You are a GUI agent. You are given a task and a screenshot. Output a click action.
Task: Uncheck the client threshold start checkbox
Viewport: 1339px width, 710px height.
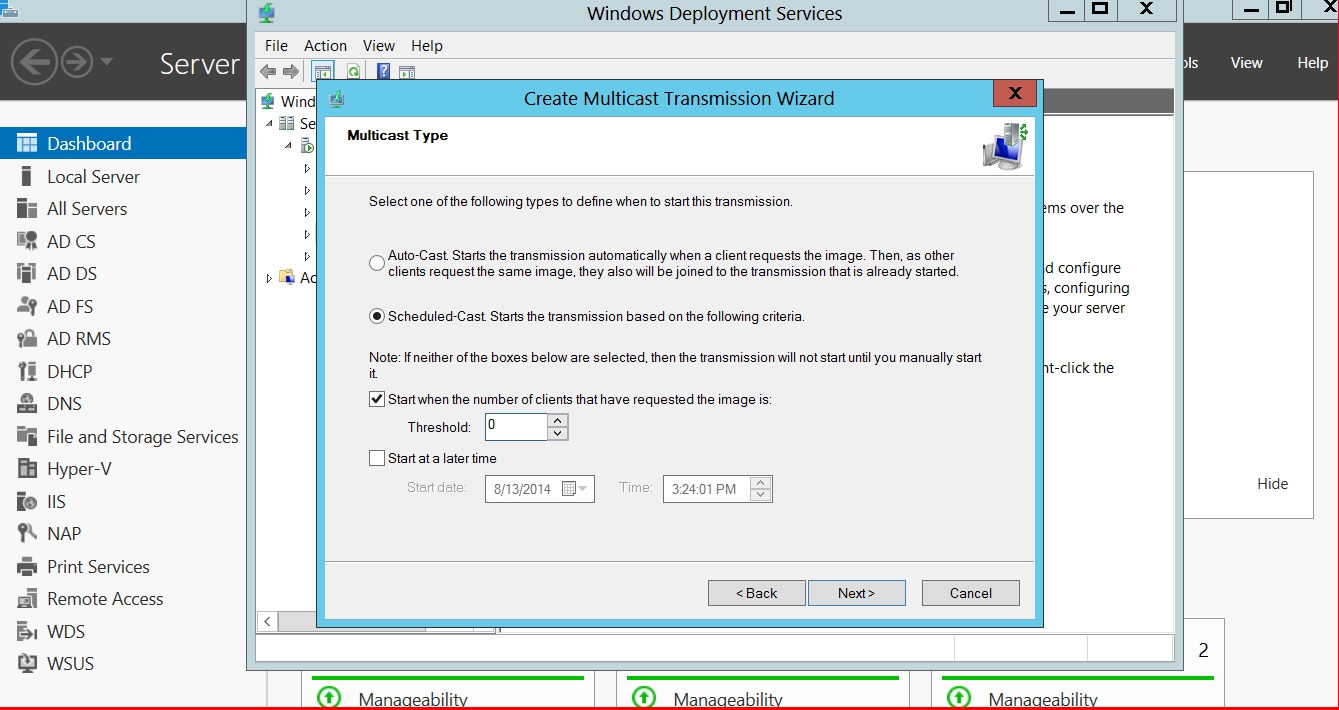point(377,399)
